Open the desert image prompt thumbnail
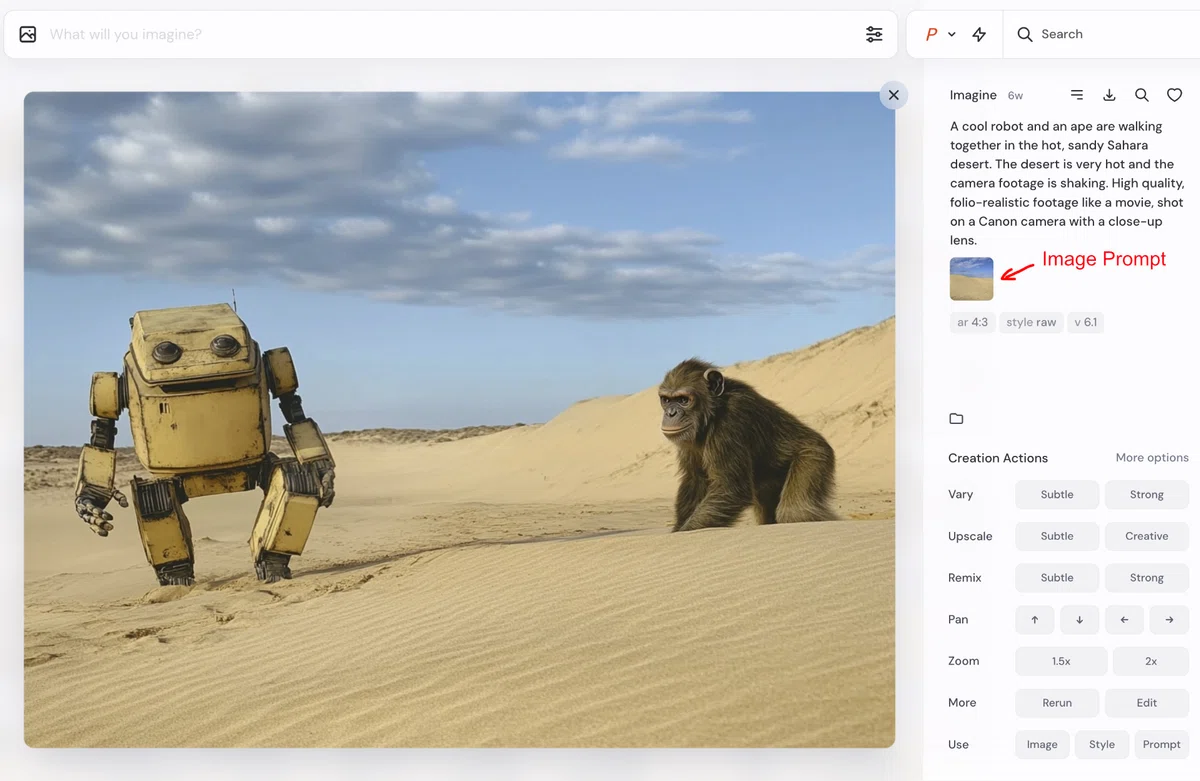The height and width of the screenshot is (781, 1200). tap(972, 279)
